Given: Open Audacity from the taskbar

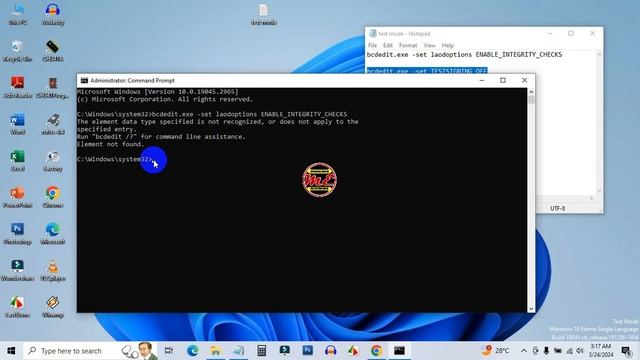Looking at the screenshot, I should [331, 351].
